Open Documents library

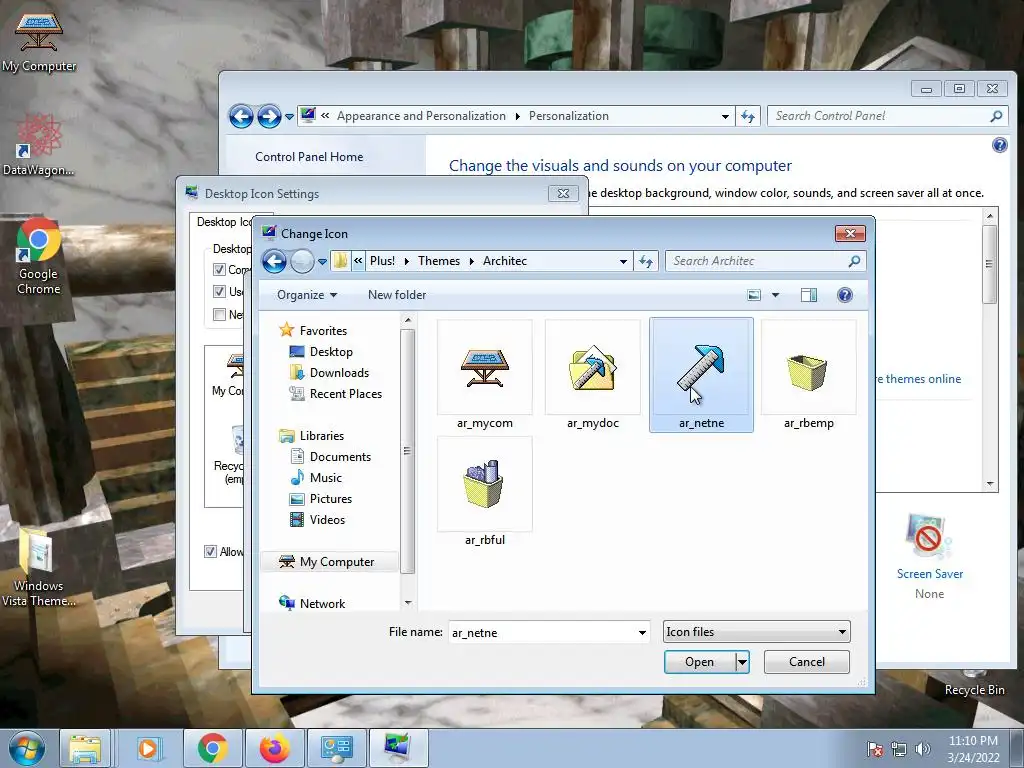click(x=340, y=456)
